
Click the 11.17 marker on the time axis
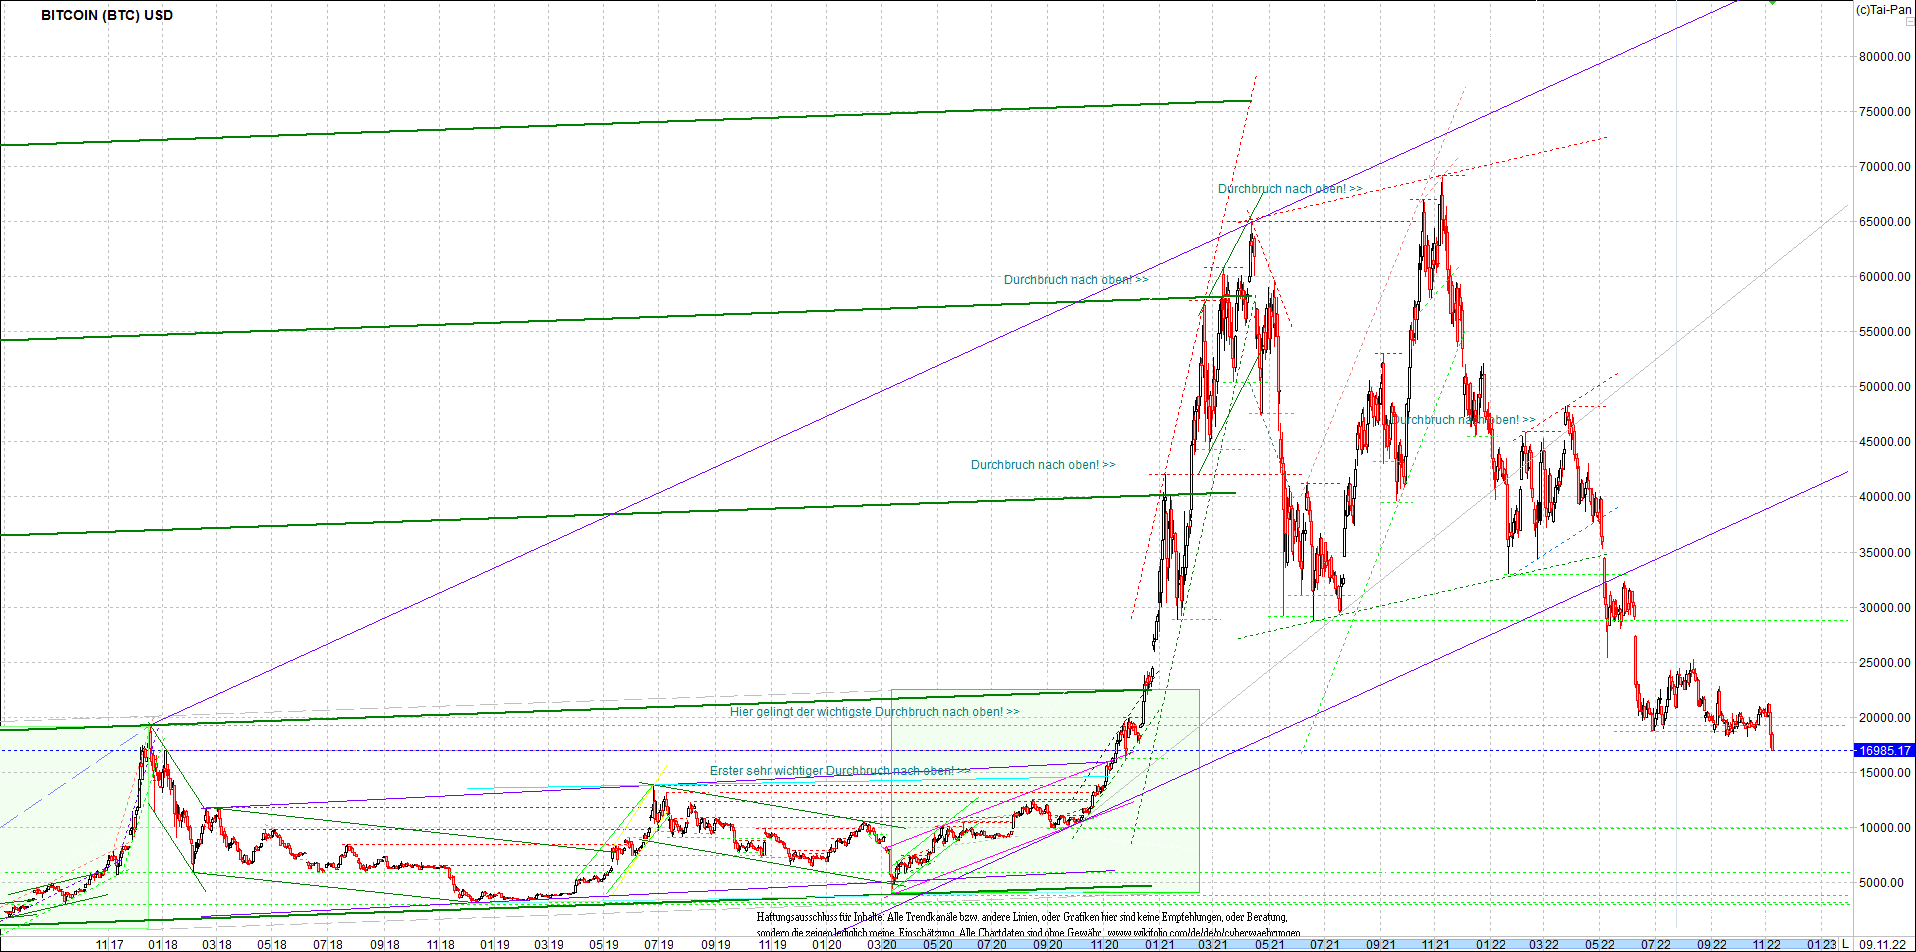pos(110,945)
